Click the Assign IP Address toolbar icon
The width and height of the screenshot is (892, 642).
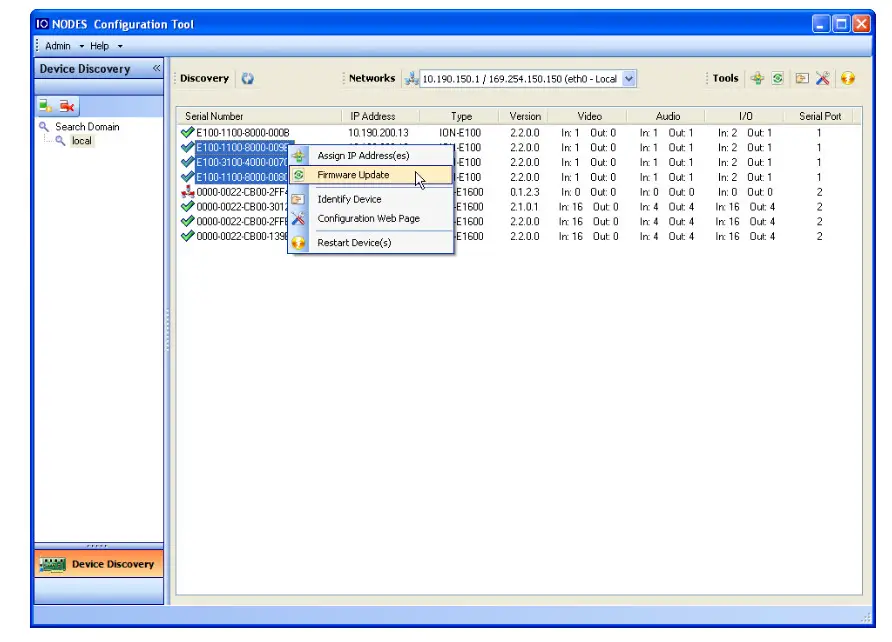point(758,79)
